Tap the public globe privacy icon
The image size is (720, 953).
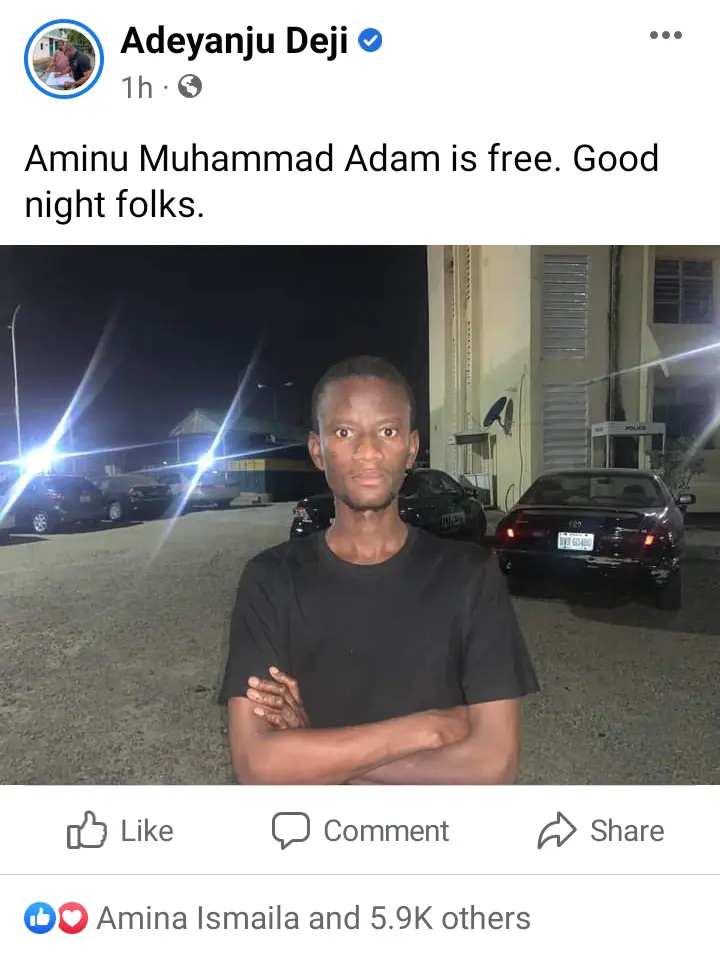tap(190, 87)
